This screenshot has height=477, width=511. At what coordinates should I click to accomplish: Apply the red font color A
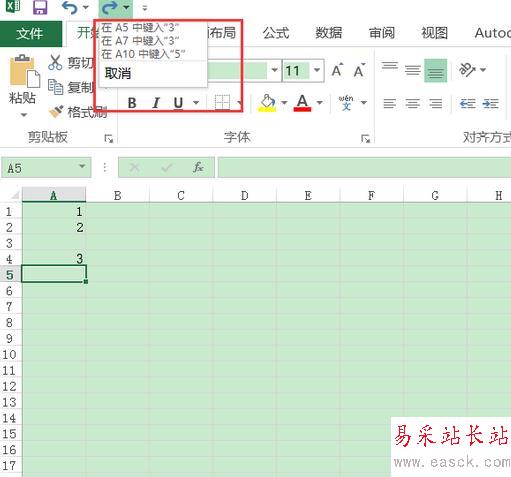pos(302,103)
